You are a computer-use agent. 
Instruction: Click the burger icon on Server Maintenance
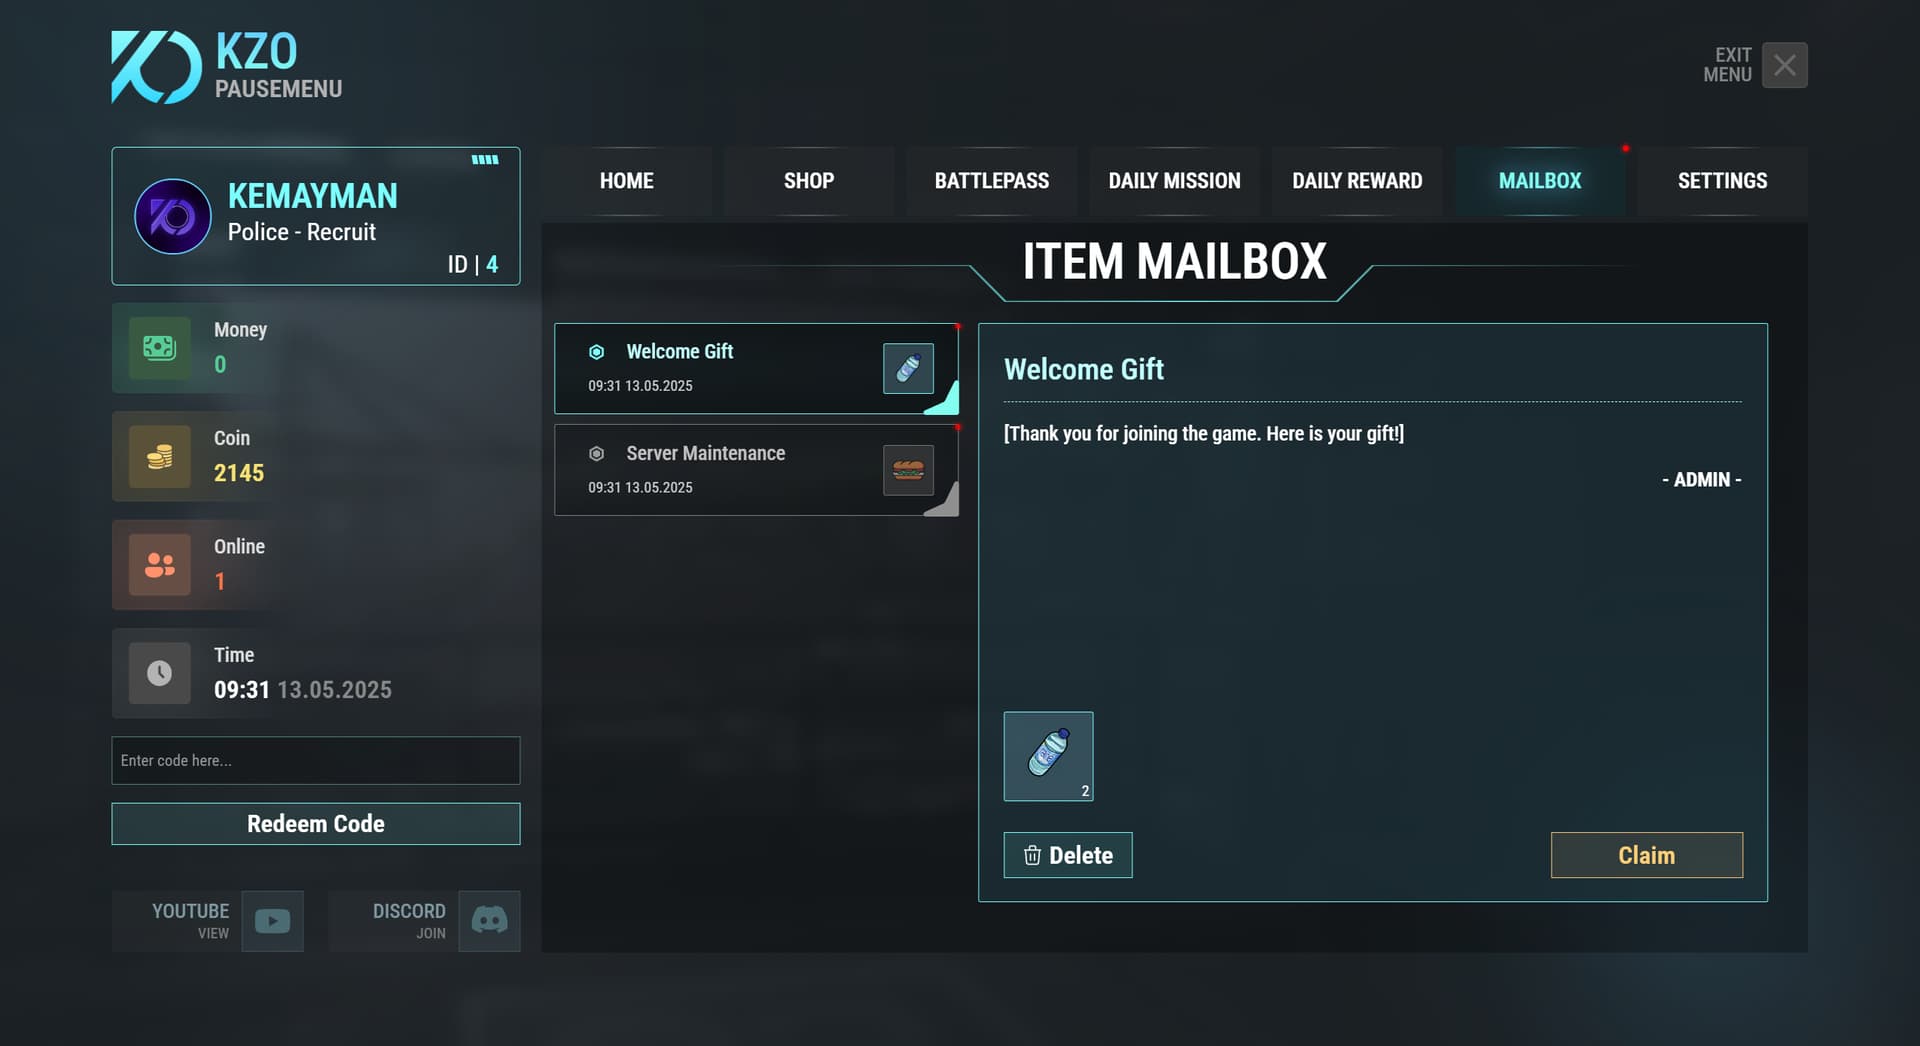tap(908, 470)
